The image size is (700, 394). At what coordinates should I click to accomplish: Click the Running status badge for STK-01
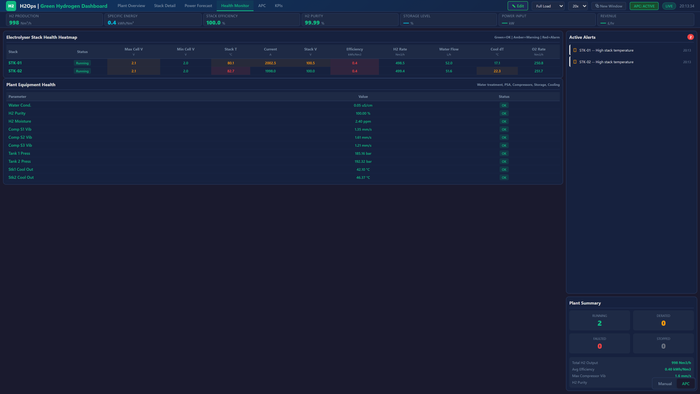pos(82,63)
